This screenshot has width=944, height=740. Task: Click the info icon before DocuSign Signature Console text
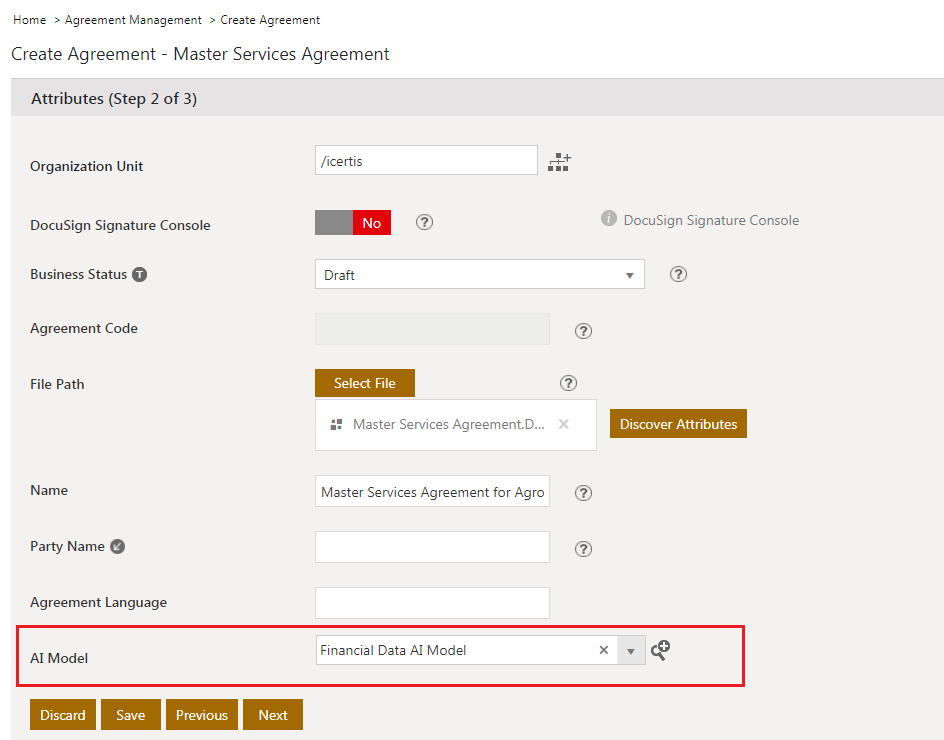coord(608,218)
